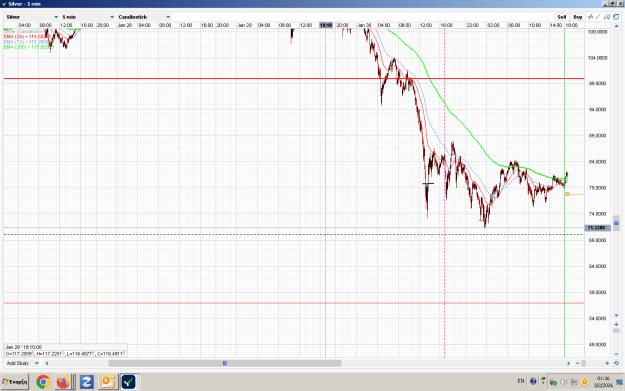Click the red horizontal line near 99

coord(294,79)
